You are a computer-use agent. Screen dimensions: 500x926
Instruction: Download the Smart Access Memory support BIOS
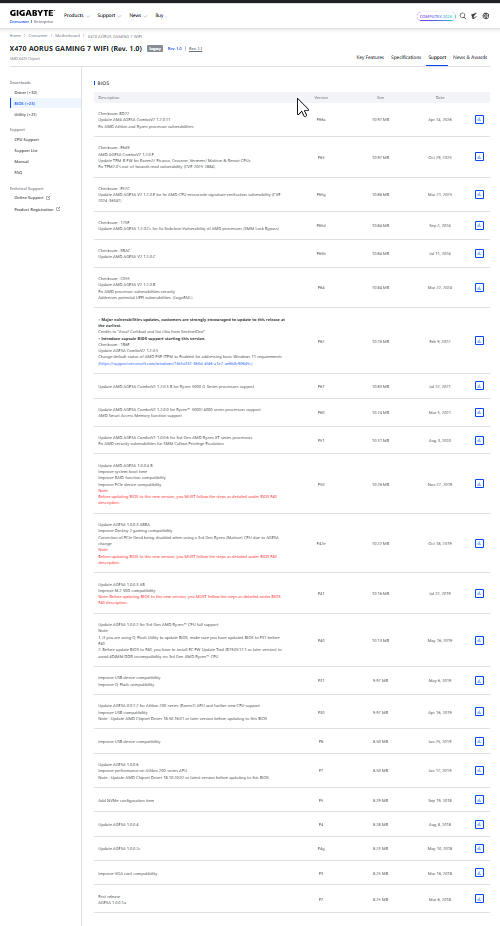click(x=479, y=412)
